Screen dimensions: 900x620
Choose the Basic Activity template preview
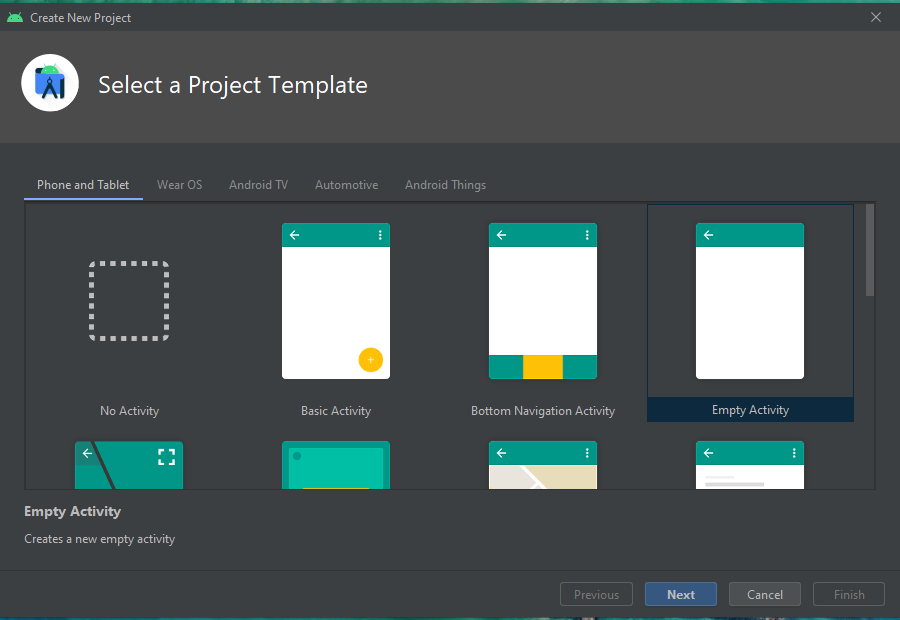pos(336,301)
